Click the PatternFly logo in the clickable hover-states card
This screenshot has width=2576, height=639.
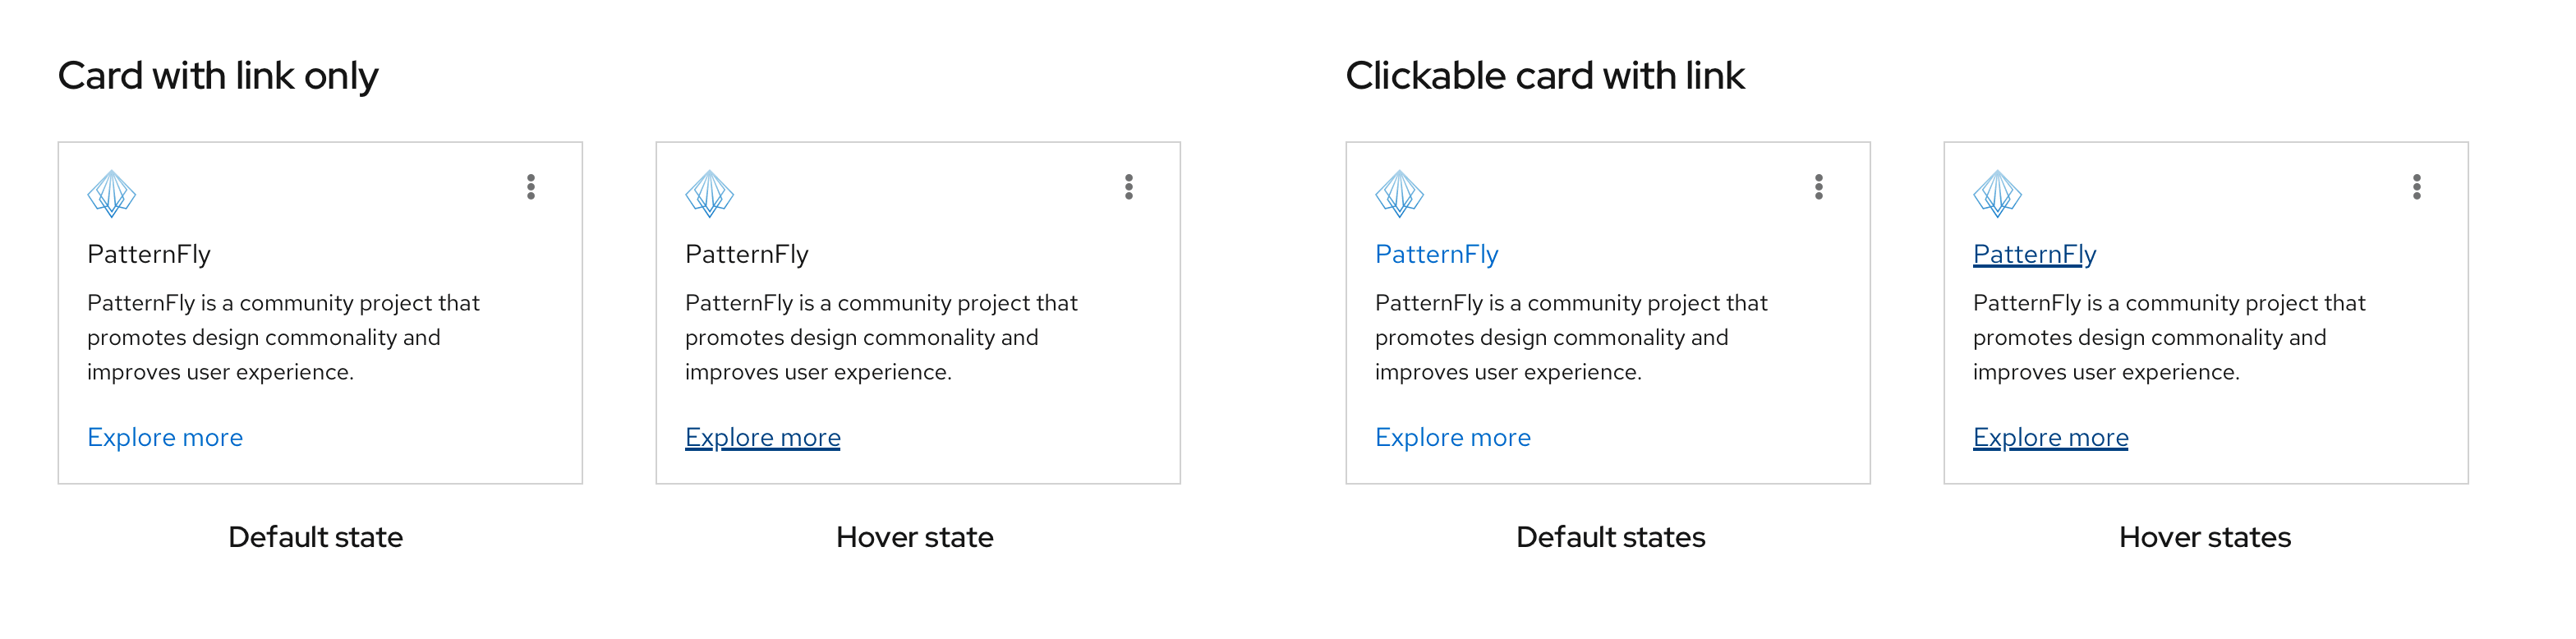1997,193
